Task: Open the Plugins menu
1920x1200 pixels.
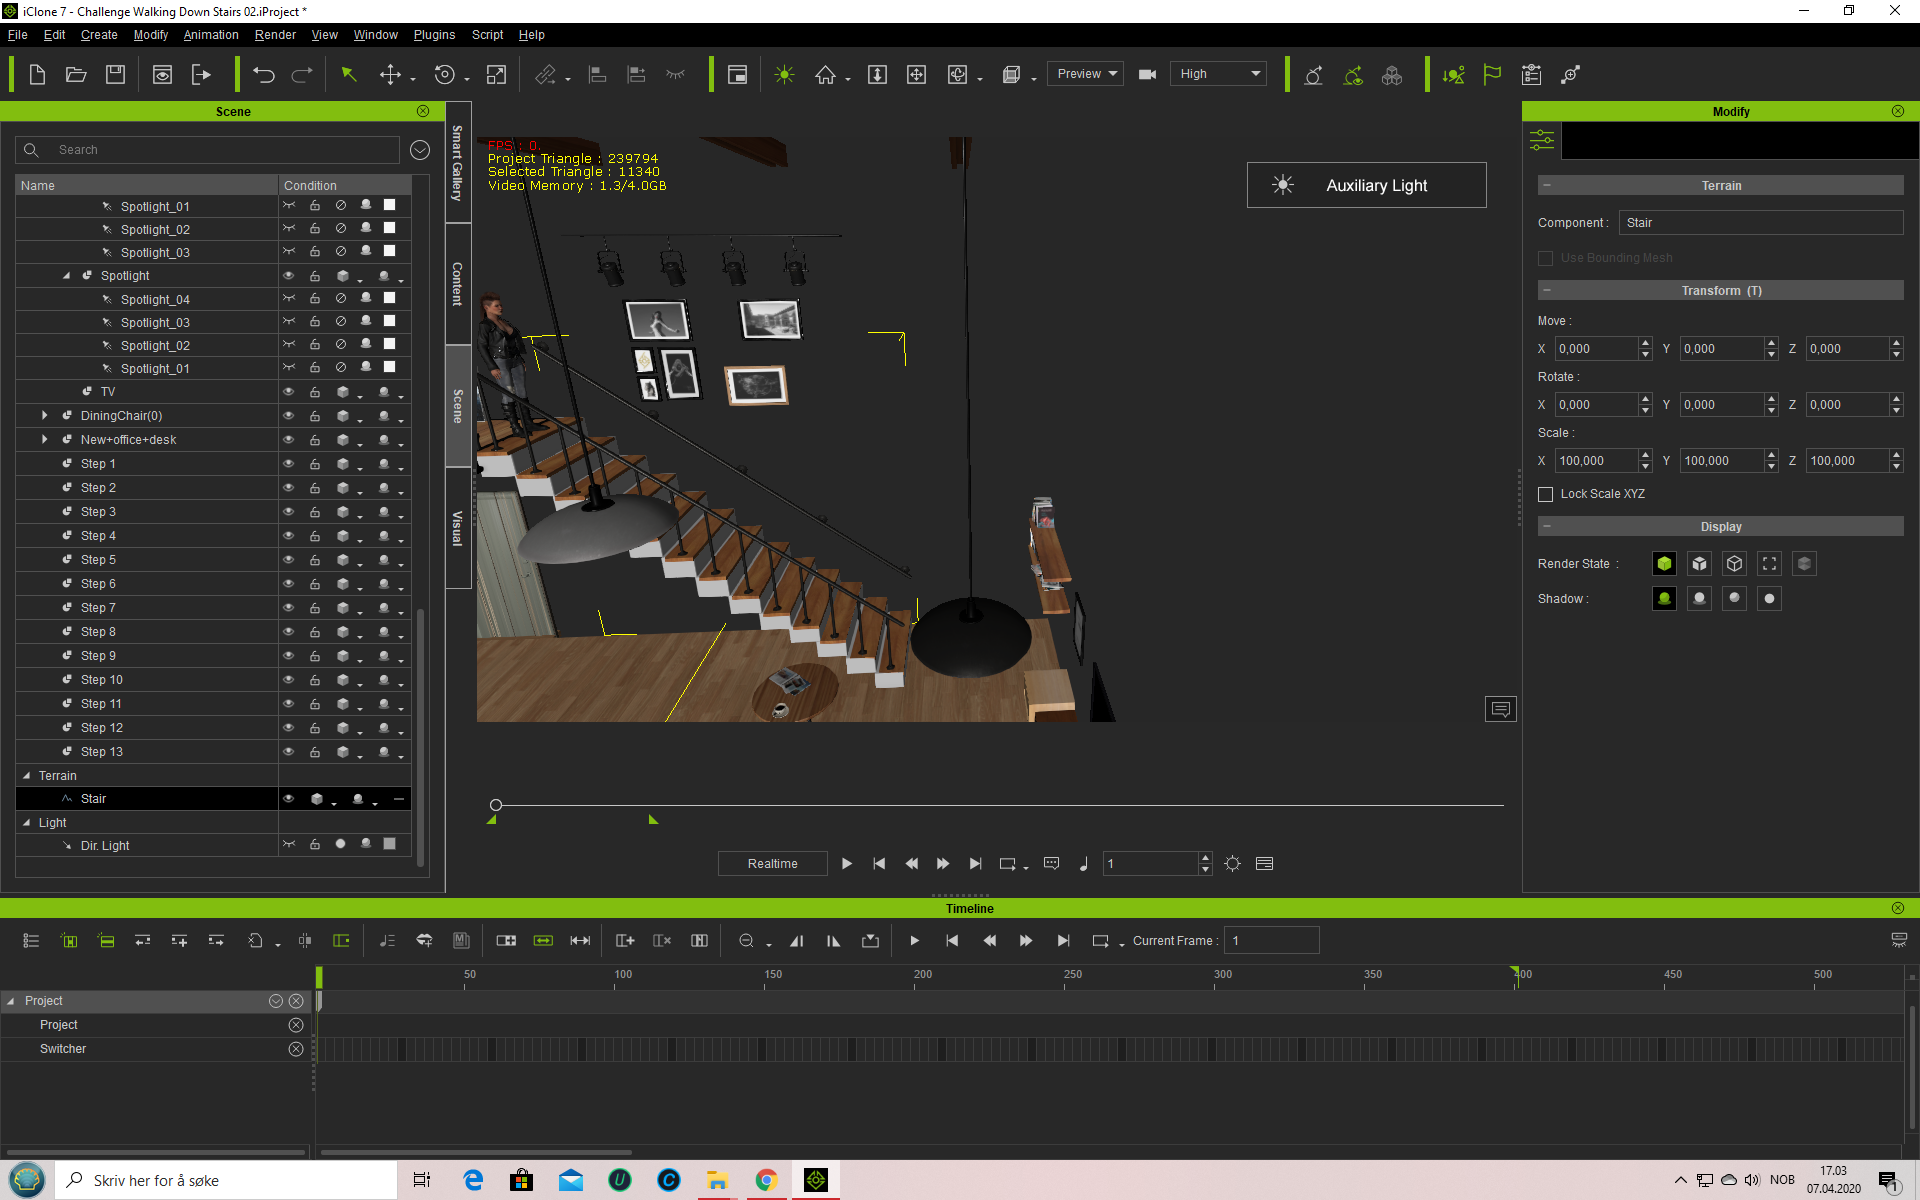Action: tap(434, 35)
